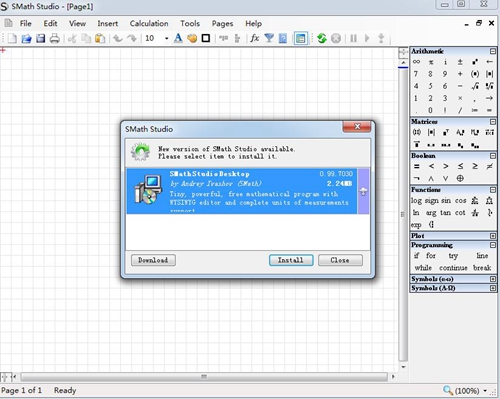500x399 pixels.
Task: Collapse the Programming panel
Action: click(x=493, y=245)
